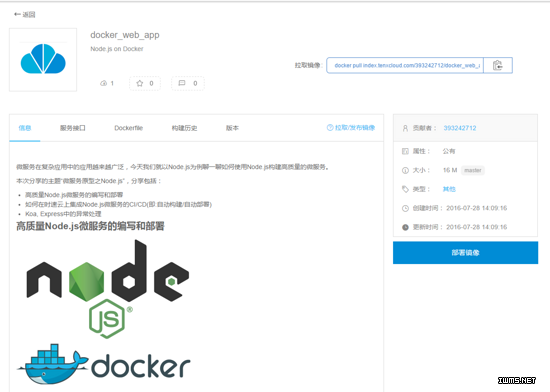Click the docker pull command field

click(405, 65)
